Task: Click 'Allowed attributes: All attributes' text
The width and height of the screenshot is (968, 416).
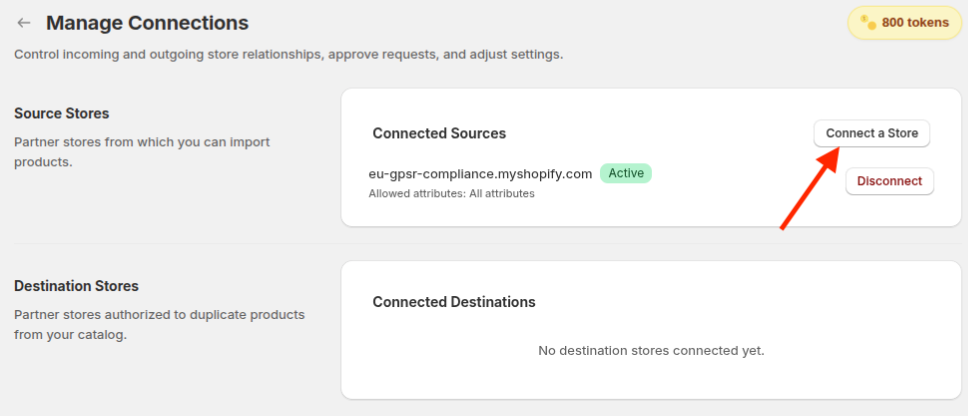Action: click(451, 193)
